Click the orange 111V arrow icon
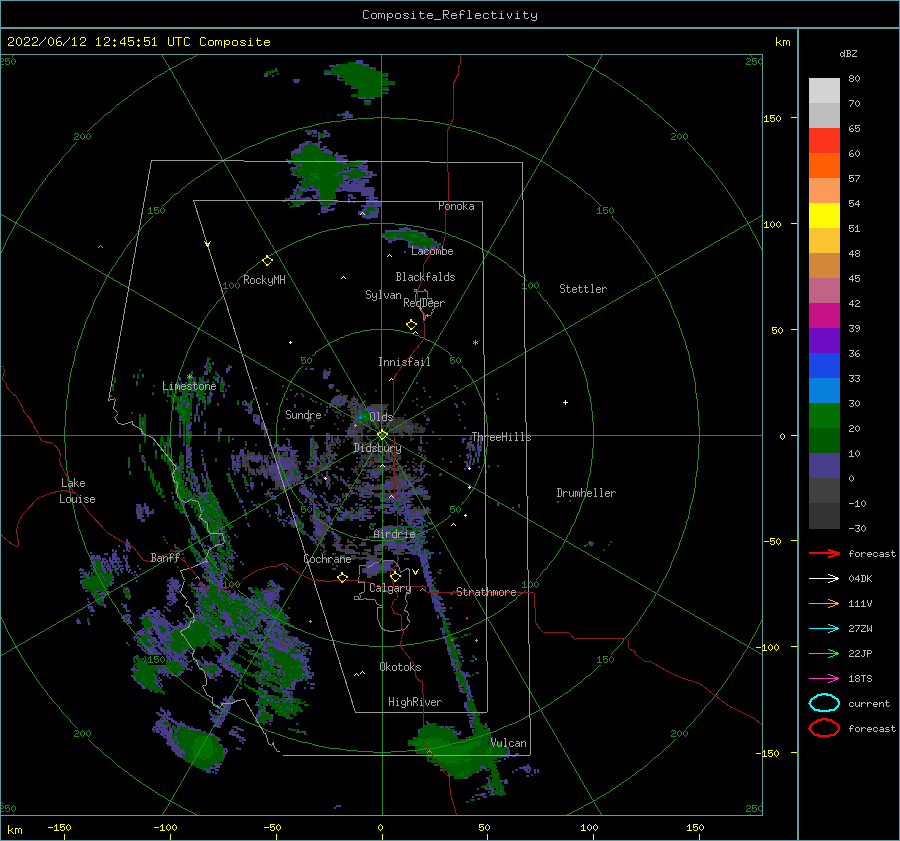 [824, 603]
